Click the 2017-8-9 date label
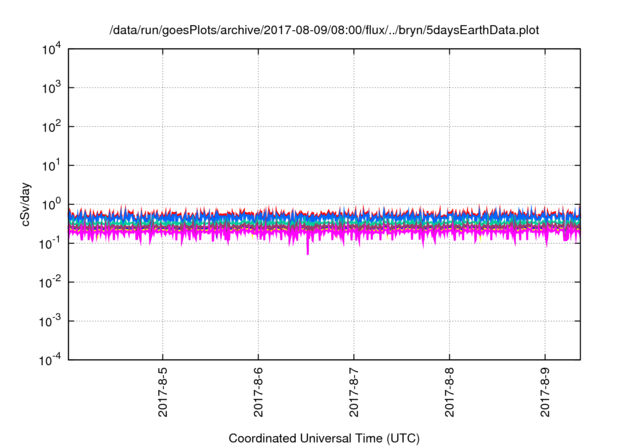 coord(545,392)
